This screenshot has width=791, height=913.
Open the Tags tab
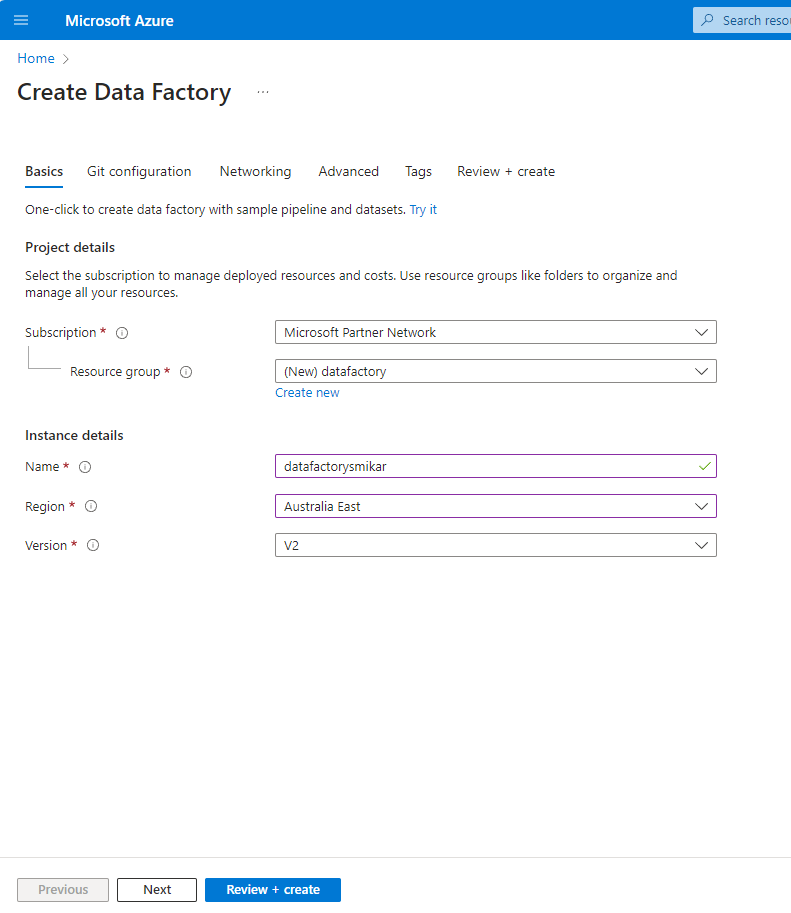click(x=418, y=172)
